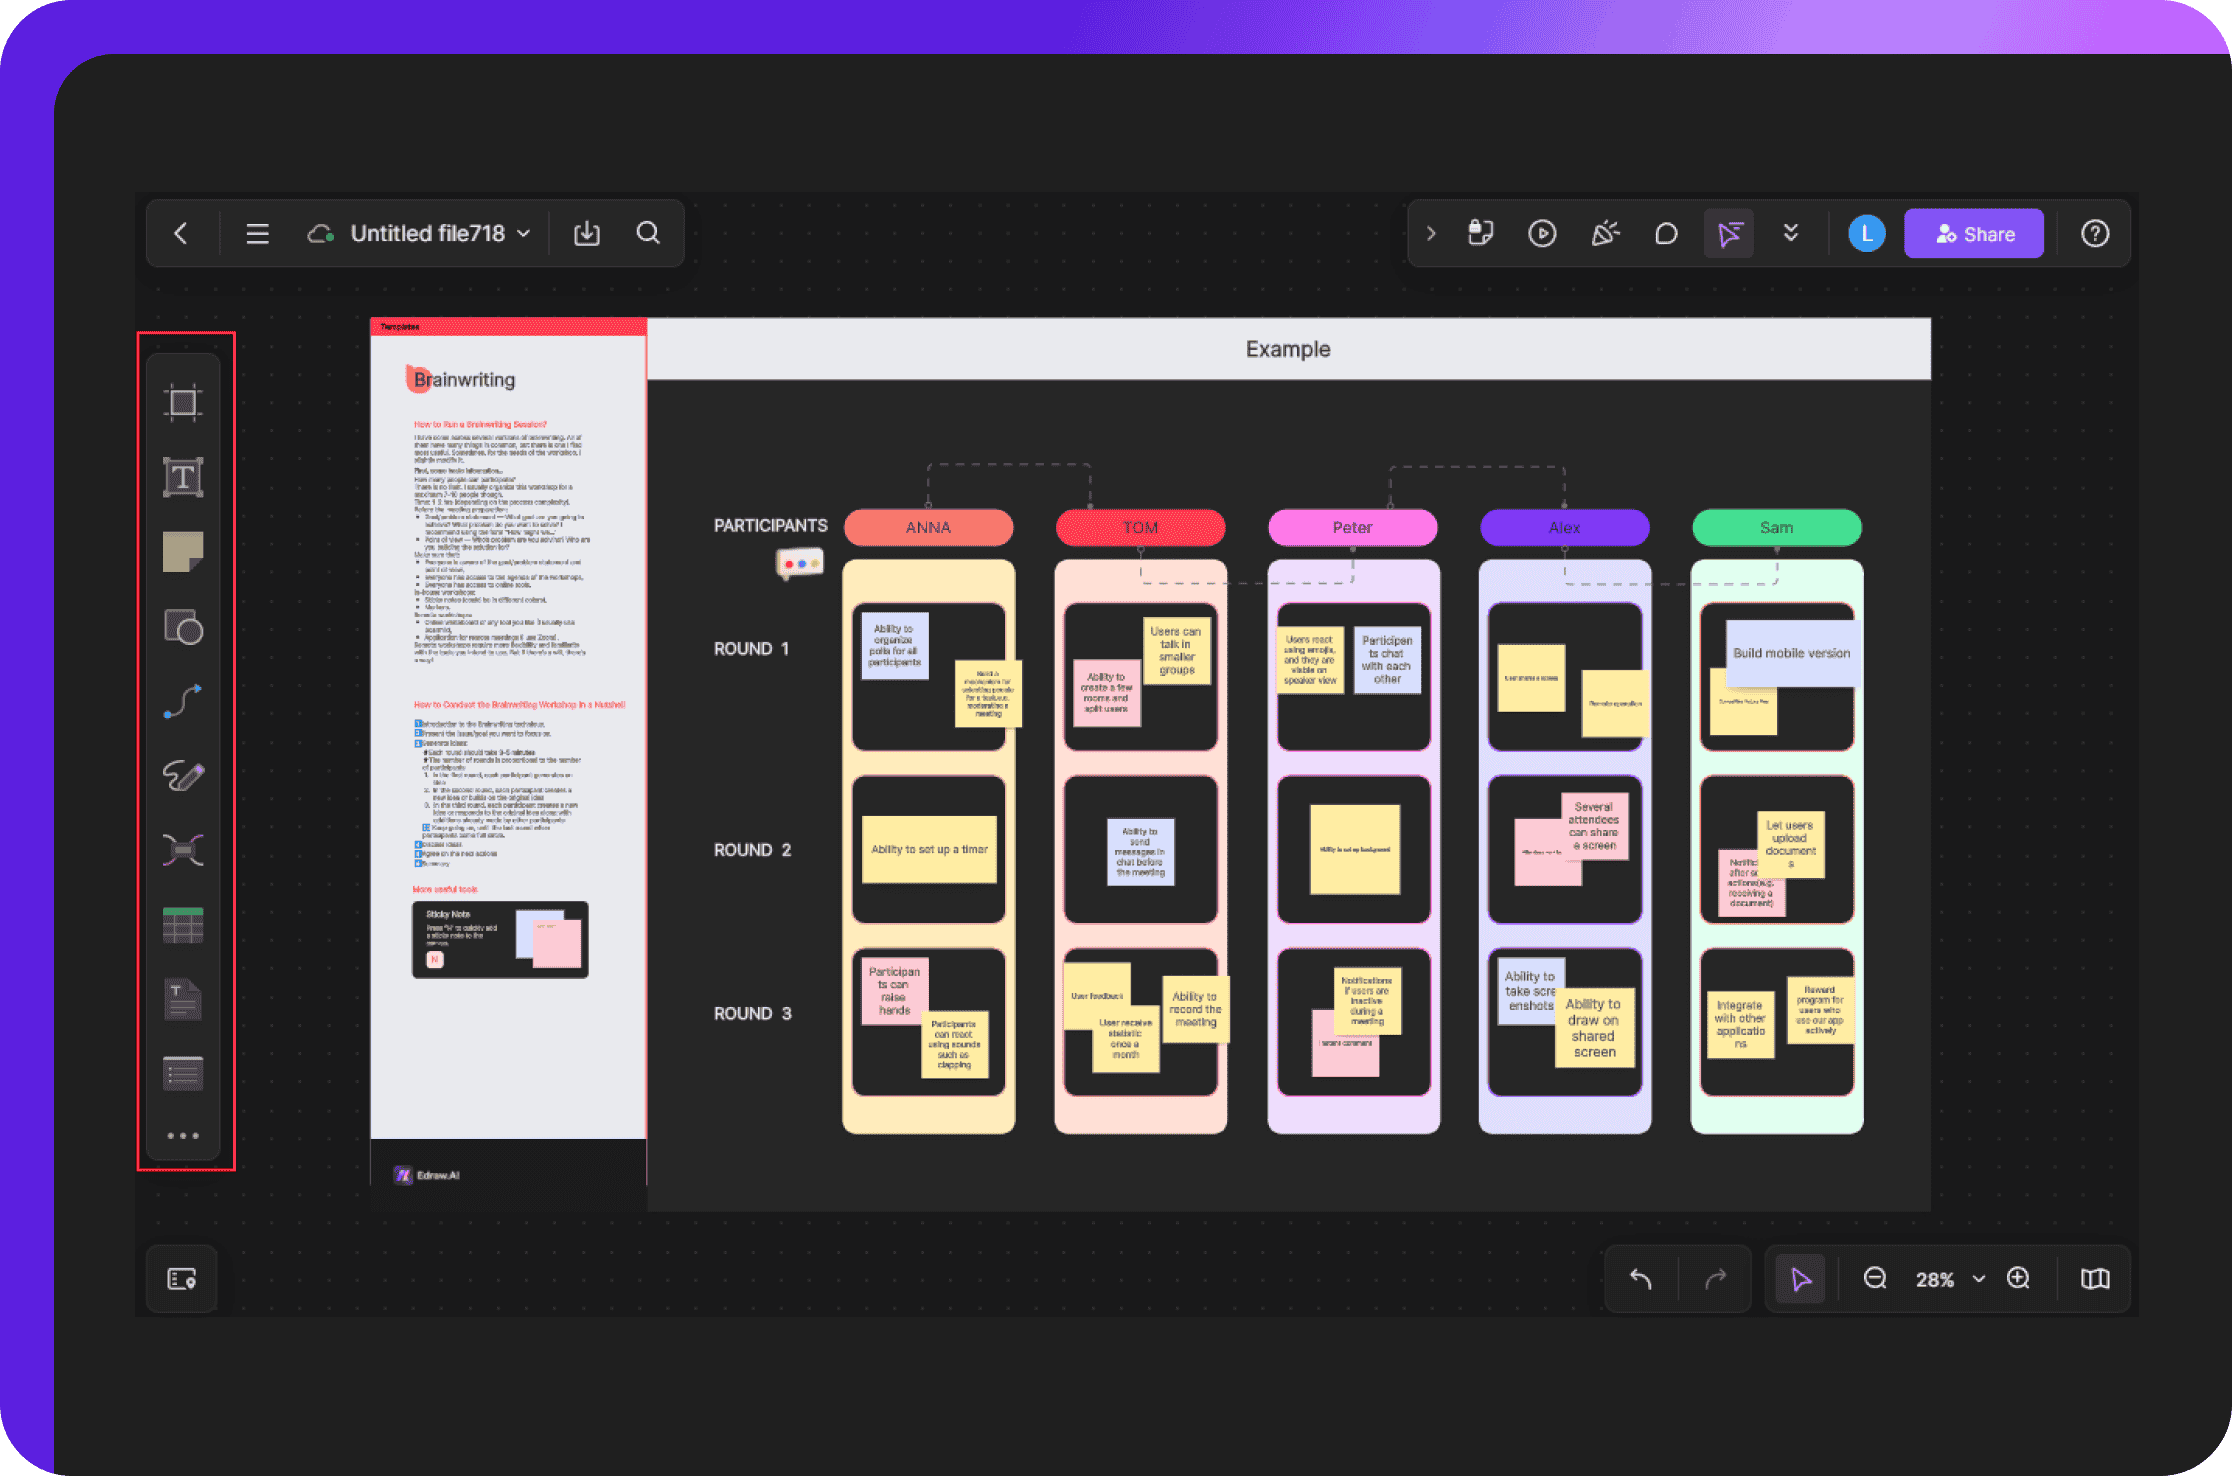Select the TOM participant pill
The image size is (2232, 1476).
pyautogui.click(x=1140, y=527)
